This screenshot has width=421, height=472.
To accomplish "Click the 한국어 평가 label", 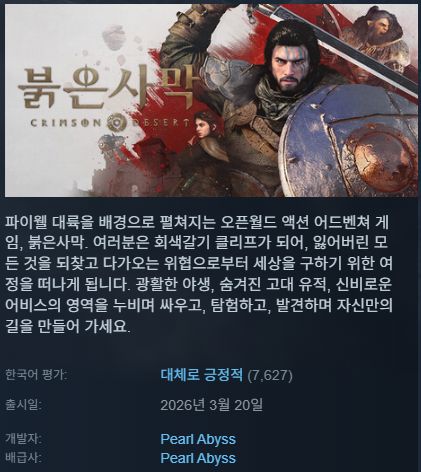I will click(36, 375).
